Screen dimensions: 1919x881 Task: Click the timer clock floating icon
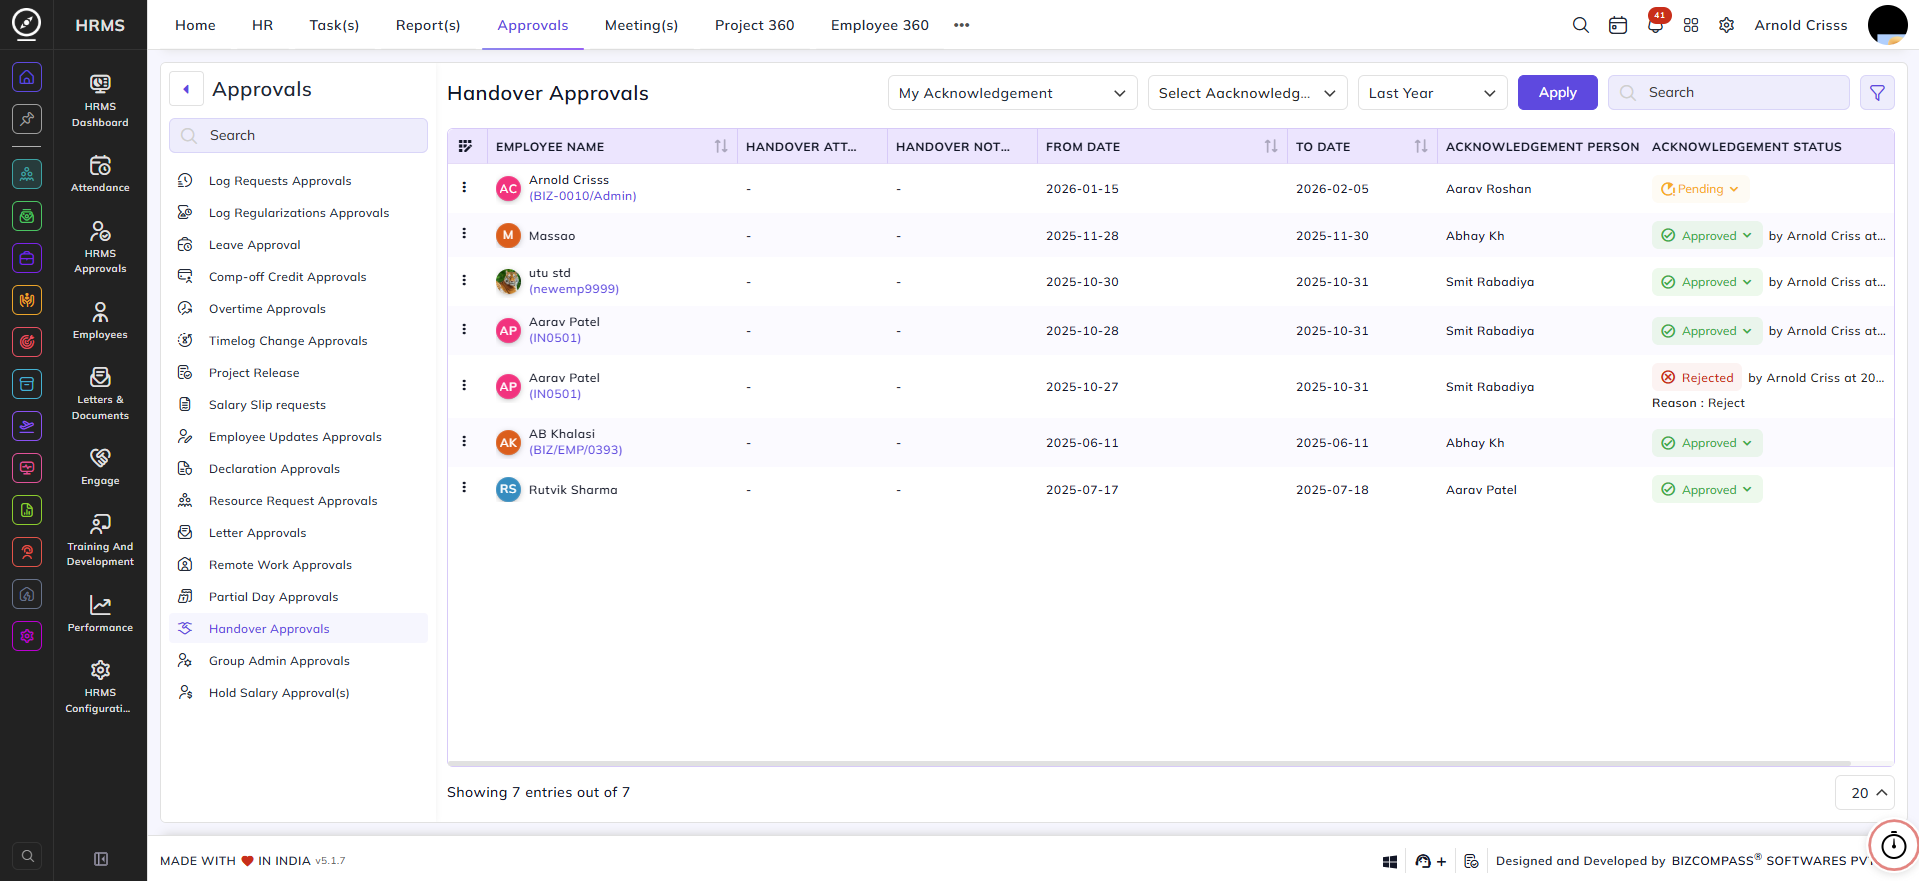point(1894,846)
